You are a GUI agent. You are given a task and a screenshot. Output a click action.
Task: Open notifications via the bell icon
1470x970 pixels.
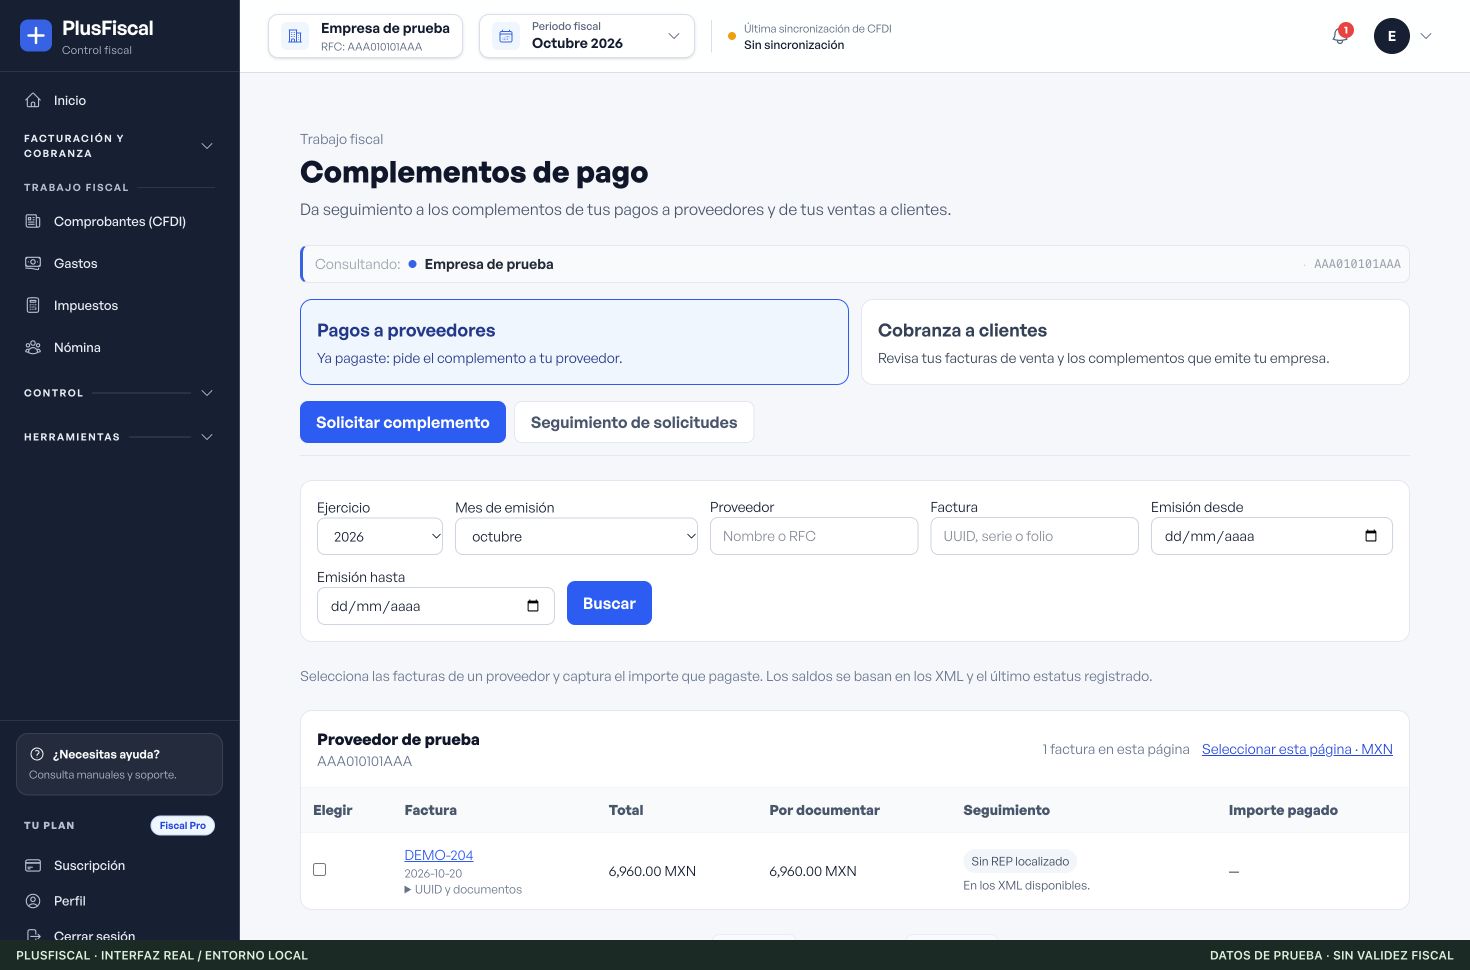[x=1340, y=36]
